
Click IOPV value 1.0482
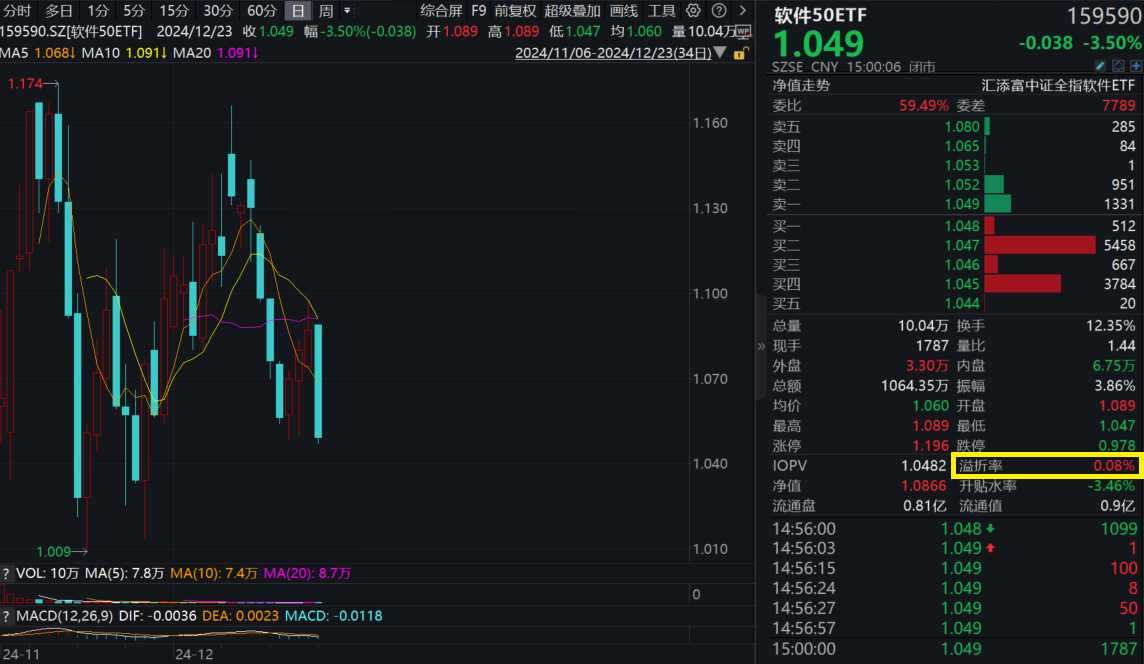[x=924, y=466]
